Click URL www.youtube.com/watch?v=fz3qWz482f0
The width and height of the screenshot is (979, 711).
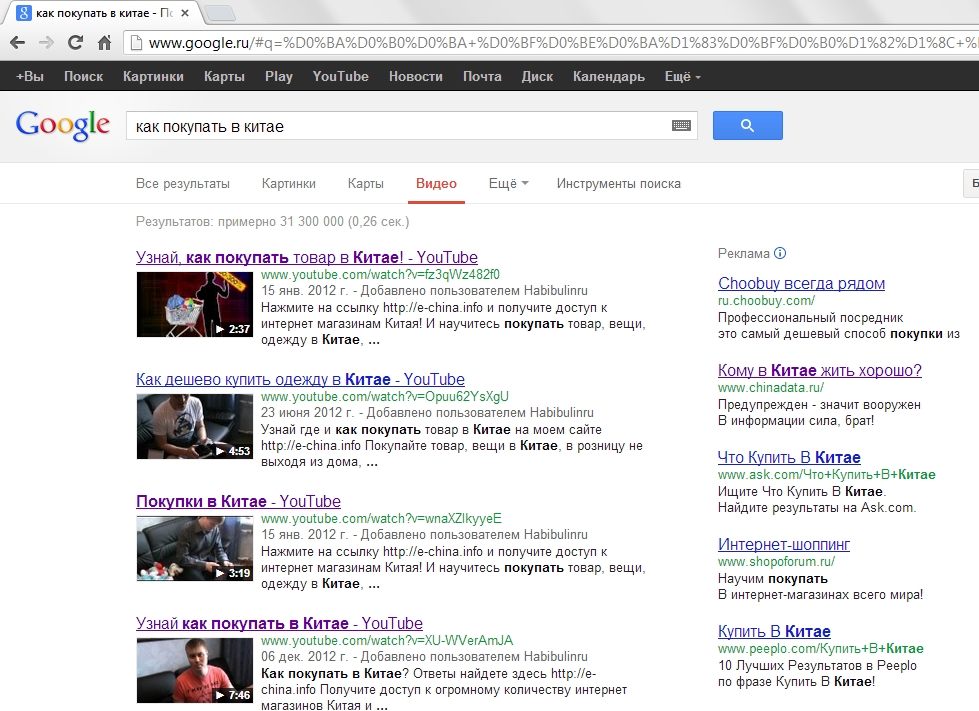(x=380, y=275)
